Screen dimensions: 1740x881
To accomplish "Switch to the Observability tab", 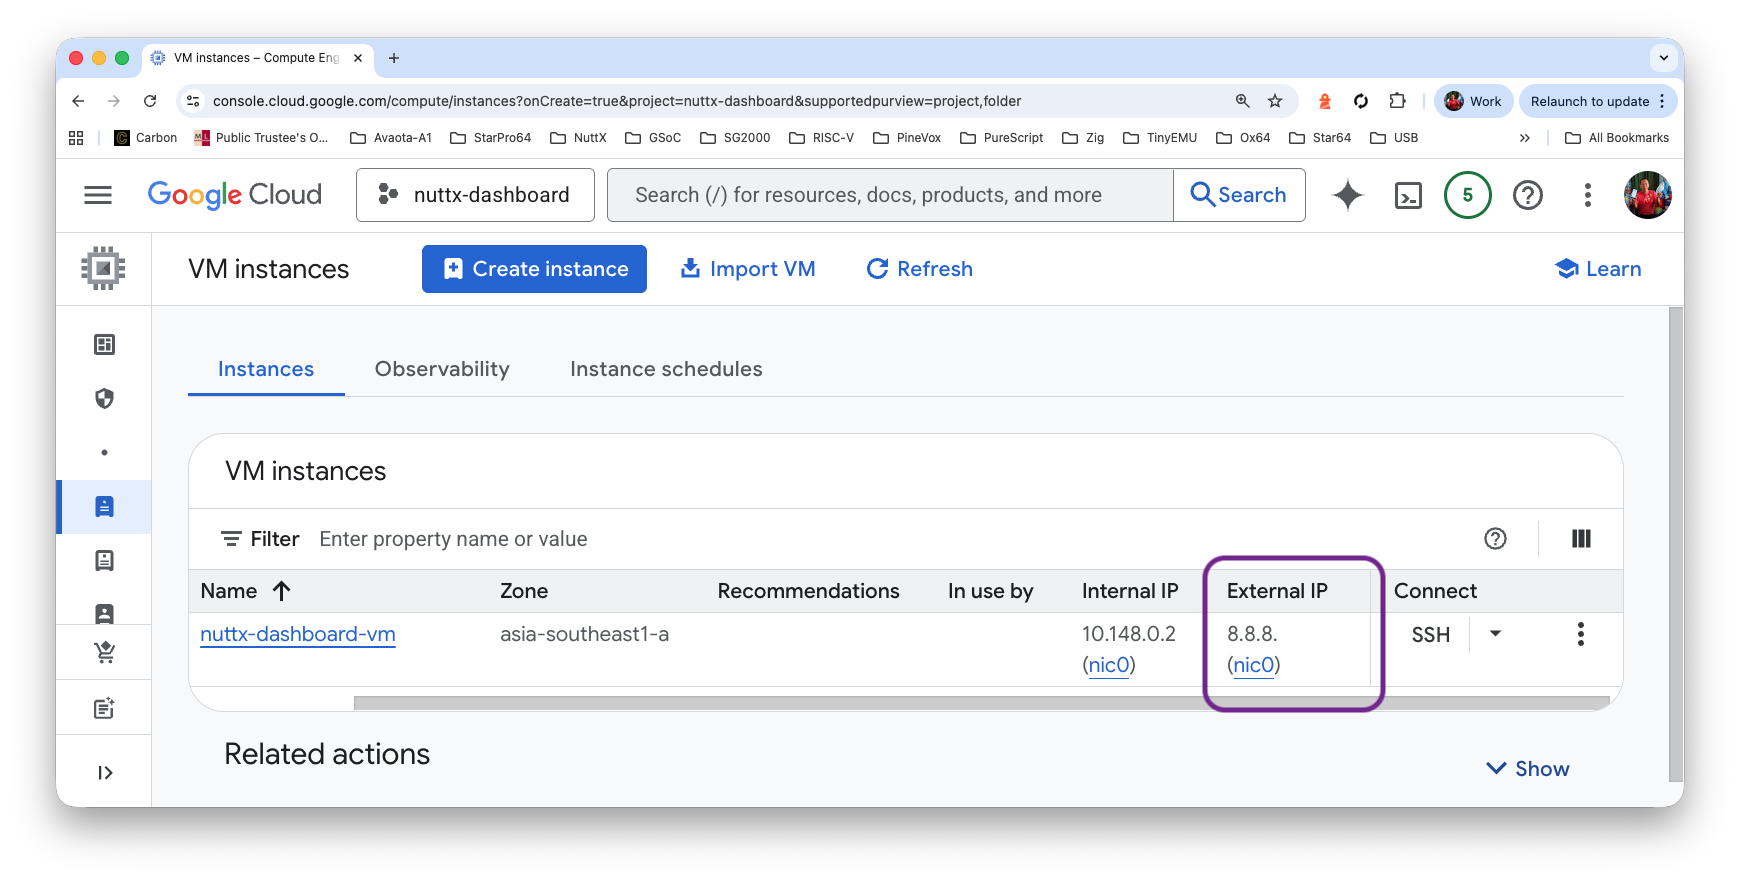I will coord(442,369).
